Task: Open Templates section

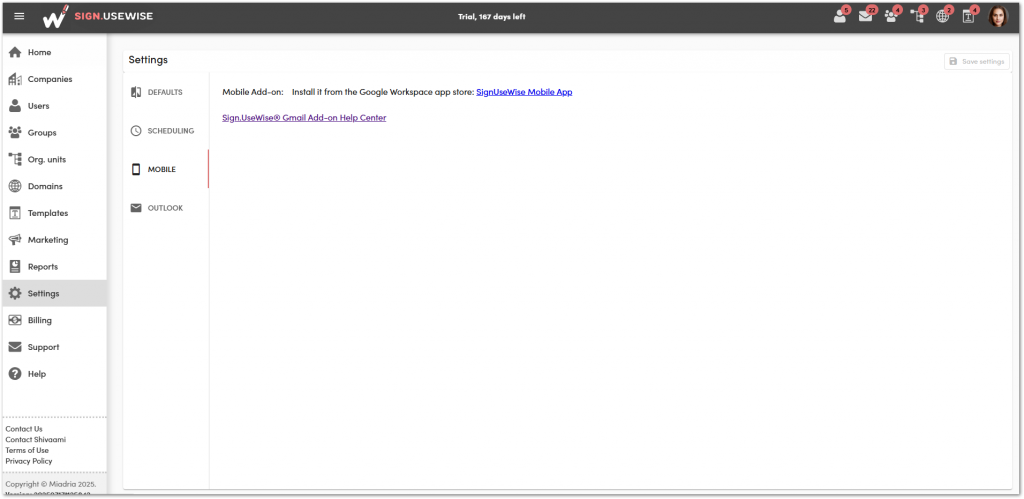Action: 54,213
